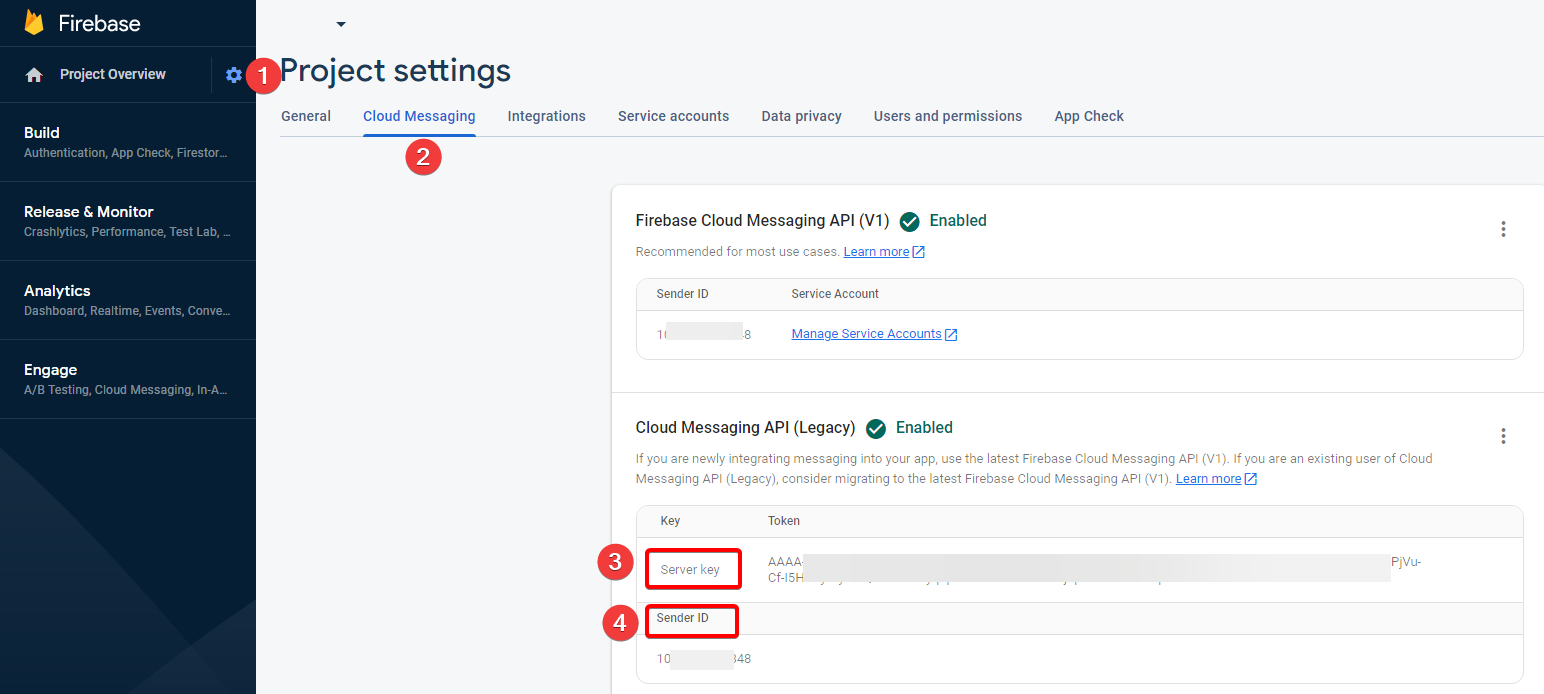1544x694 pixels.
Task: Click the Firebase flame logo
Action: (34, 23)
